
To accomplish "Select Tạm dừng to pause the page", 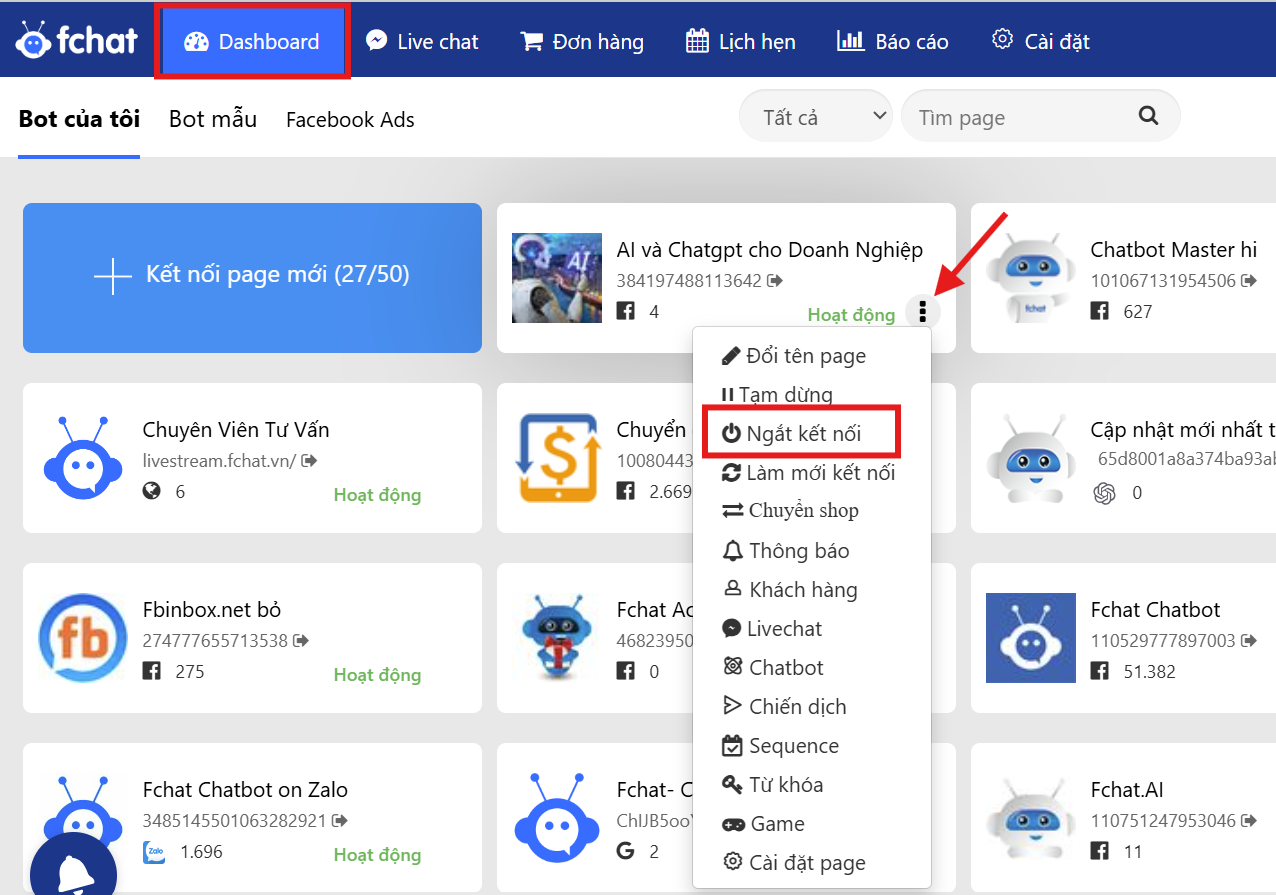I will (x=777, y=395).
